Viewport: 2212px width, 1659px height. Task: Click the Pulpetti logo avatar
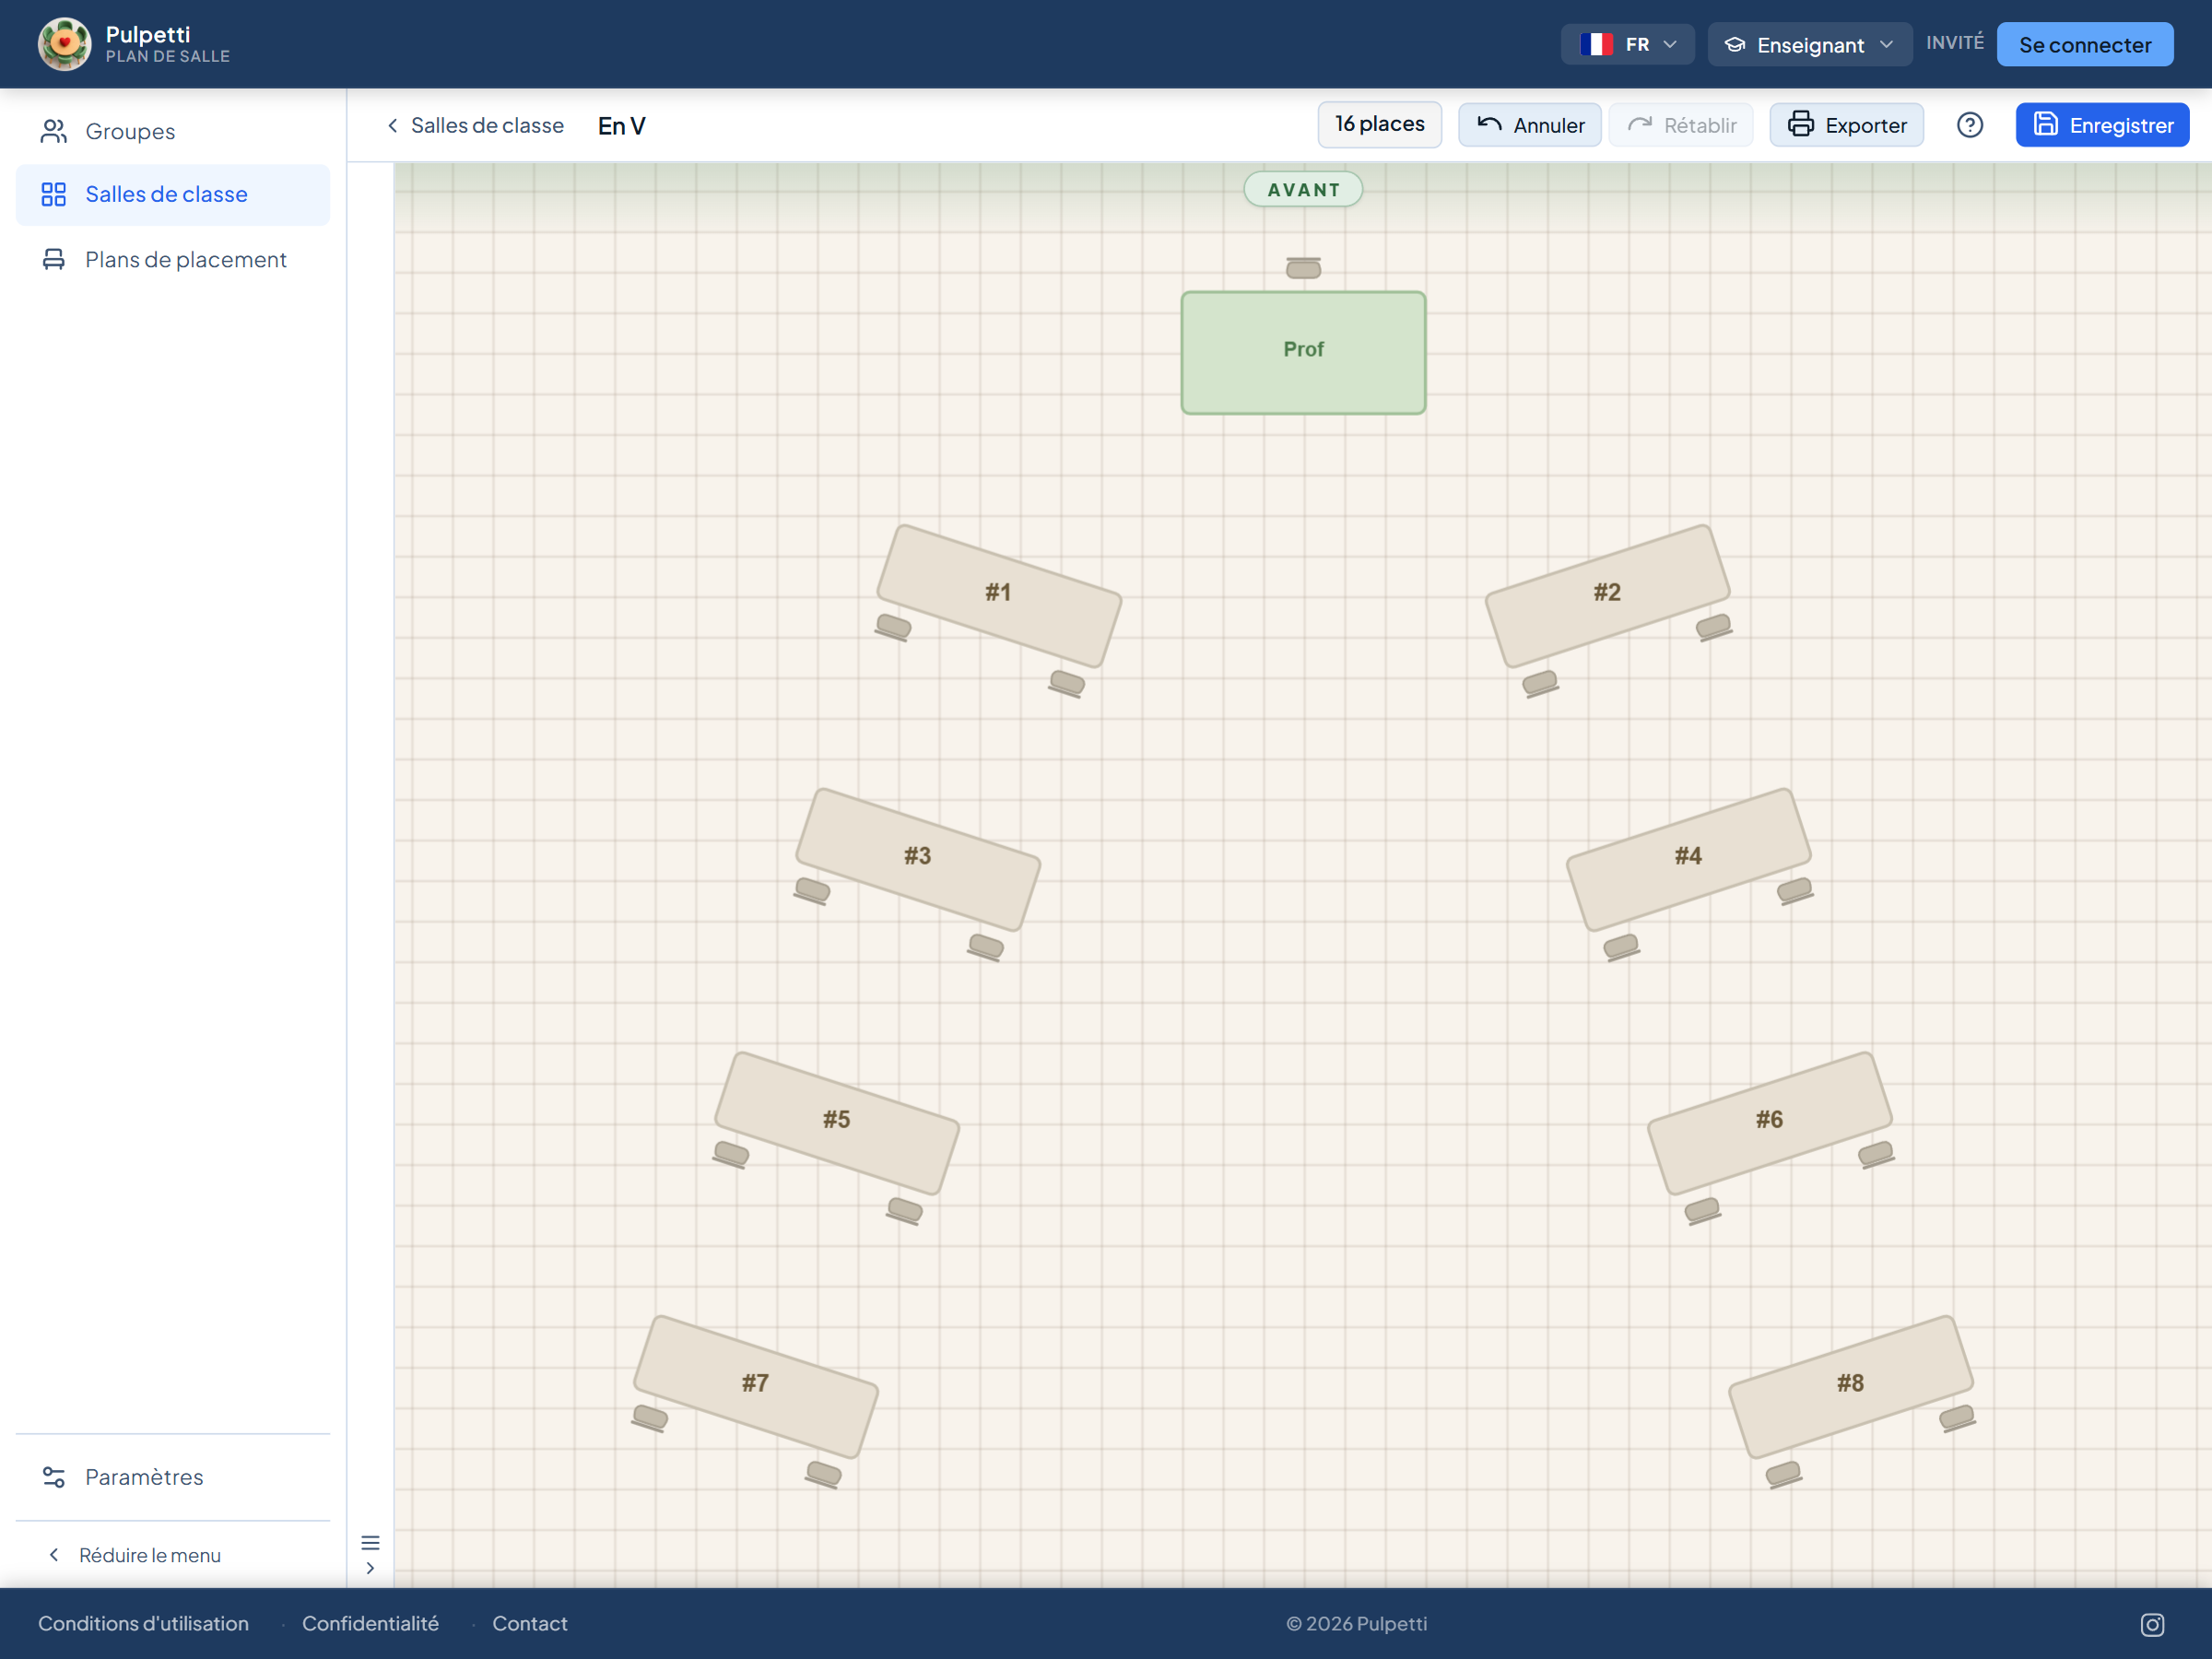pos(65,44)
